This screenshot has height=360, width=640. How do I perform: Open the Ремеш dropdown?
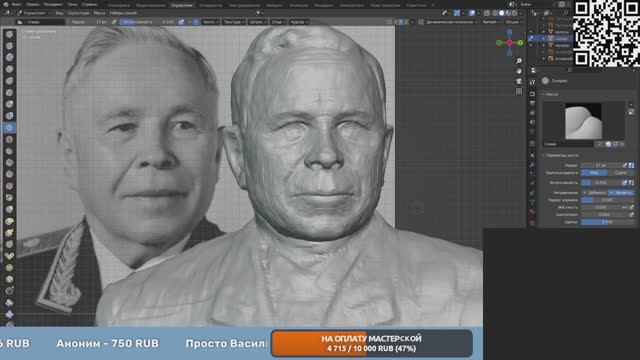(491, 22)
